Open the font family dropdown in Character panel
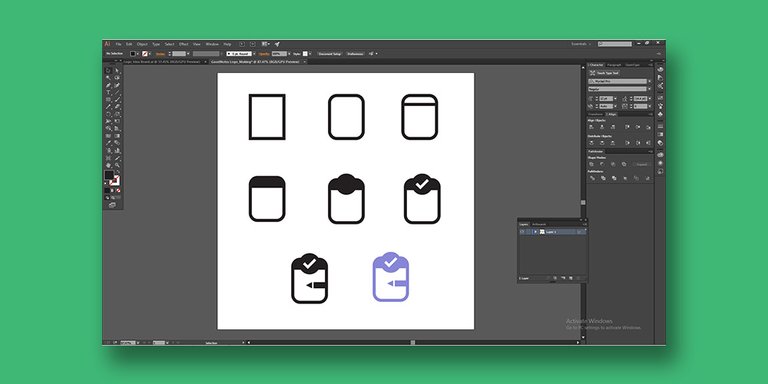The width and height of the screenshot is (768, 384). [x=649, y=81]
